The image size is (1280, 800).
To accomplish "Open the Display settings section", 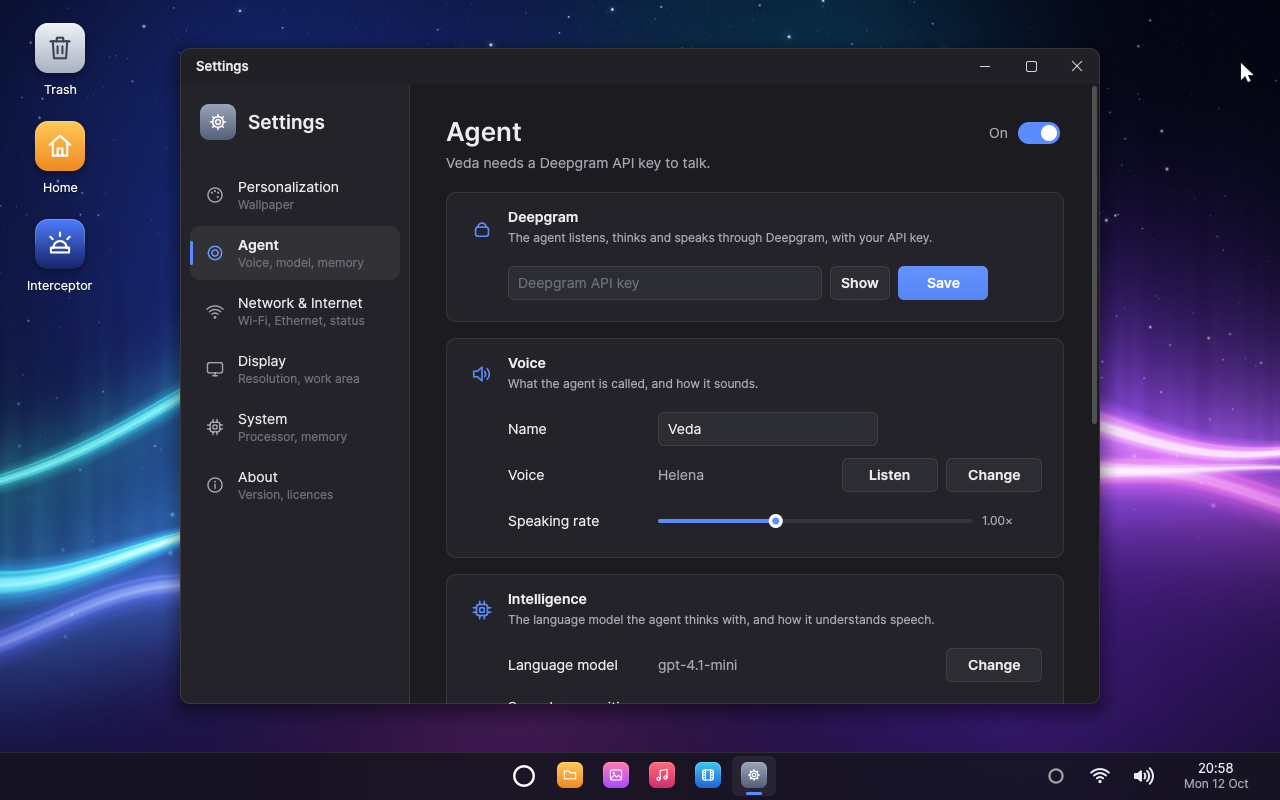I will 295,369.
